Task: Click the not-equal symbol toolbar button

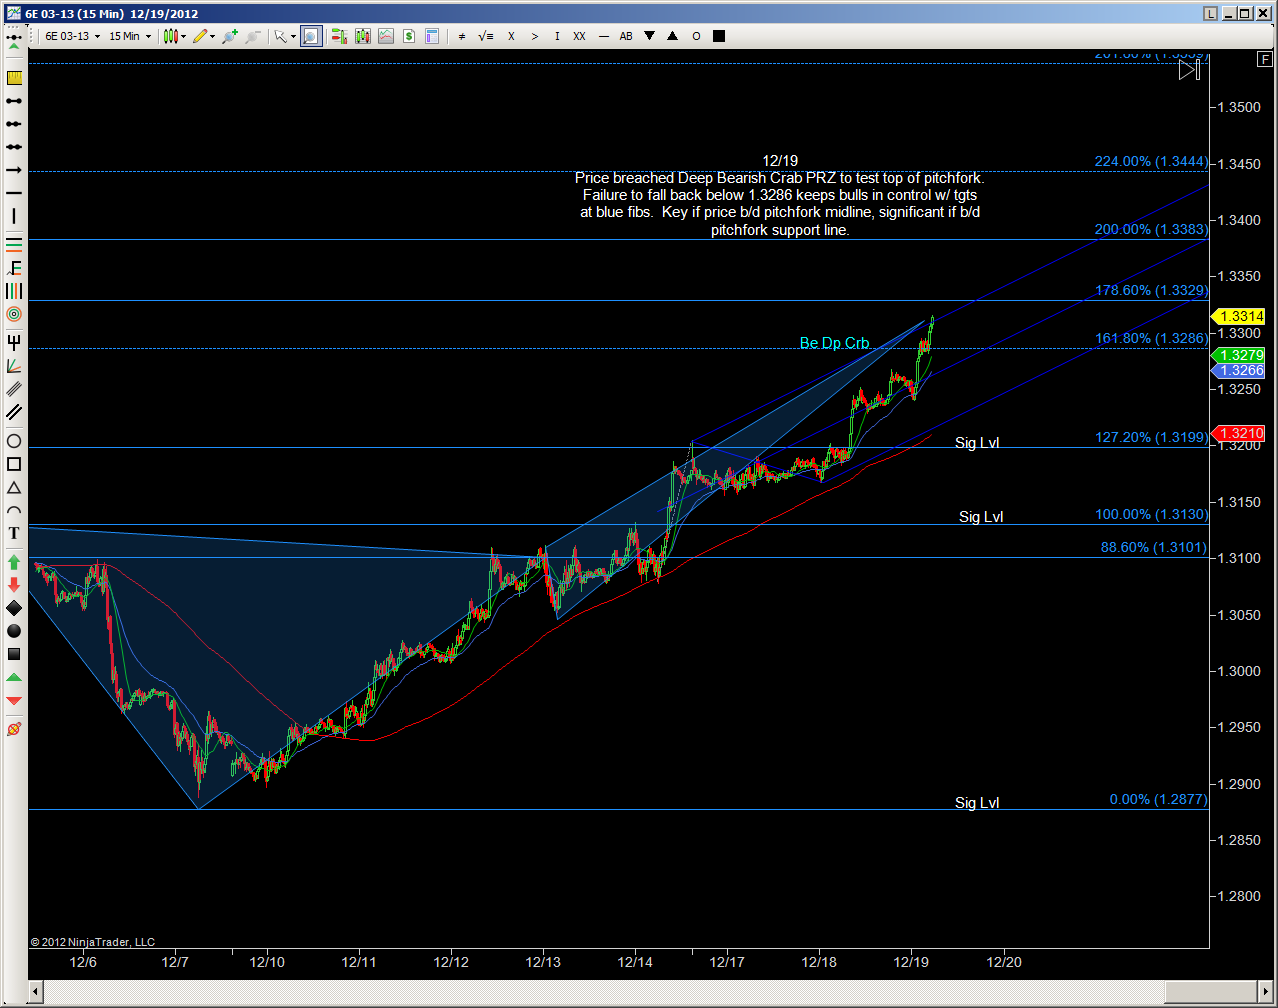Action: click(462, 36)
